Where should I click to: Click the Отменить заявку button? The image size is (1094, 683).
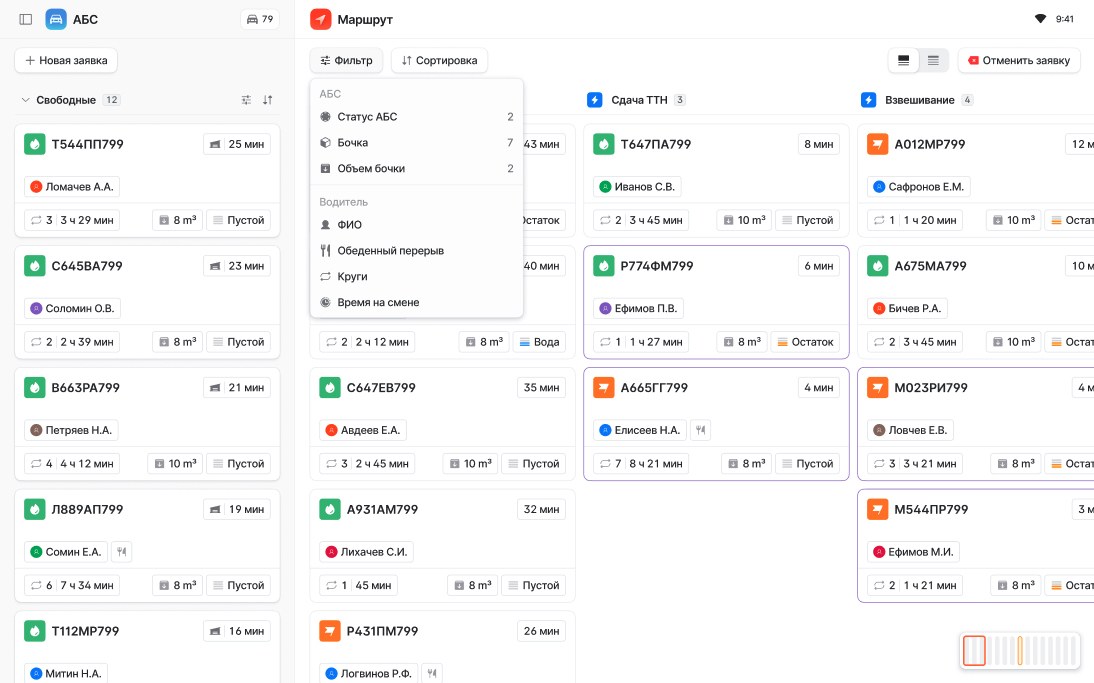pos(1019,61)
